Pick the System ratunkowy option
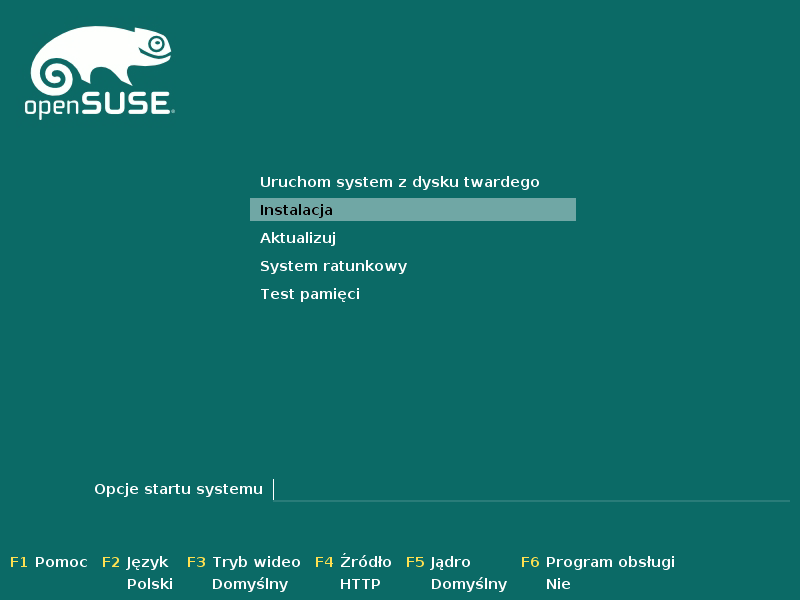800x600 pixels. (333, 266)
